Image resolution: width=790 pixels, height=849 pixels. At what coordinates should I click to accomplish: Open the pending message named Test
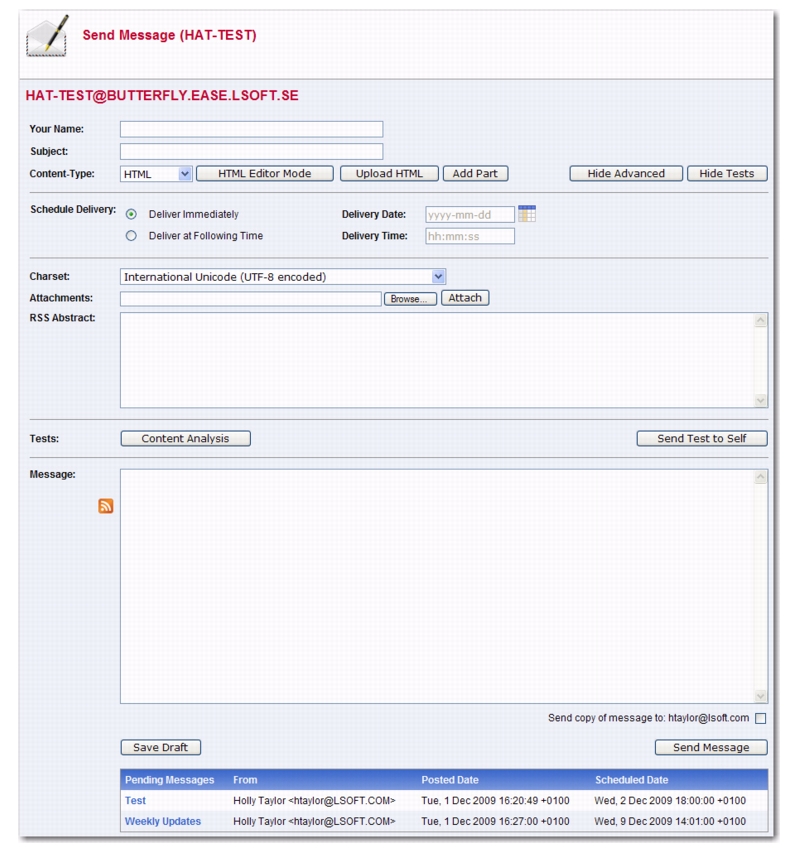(135, 800)
